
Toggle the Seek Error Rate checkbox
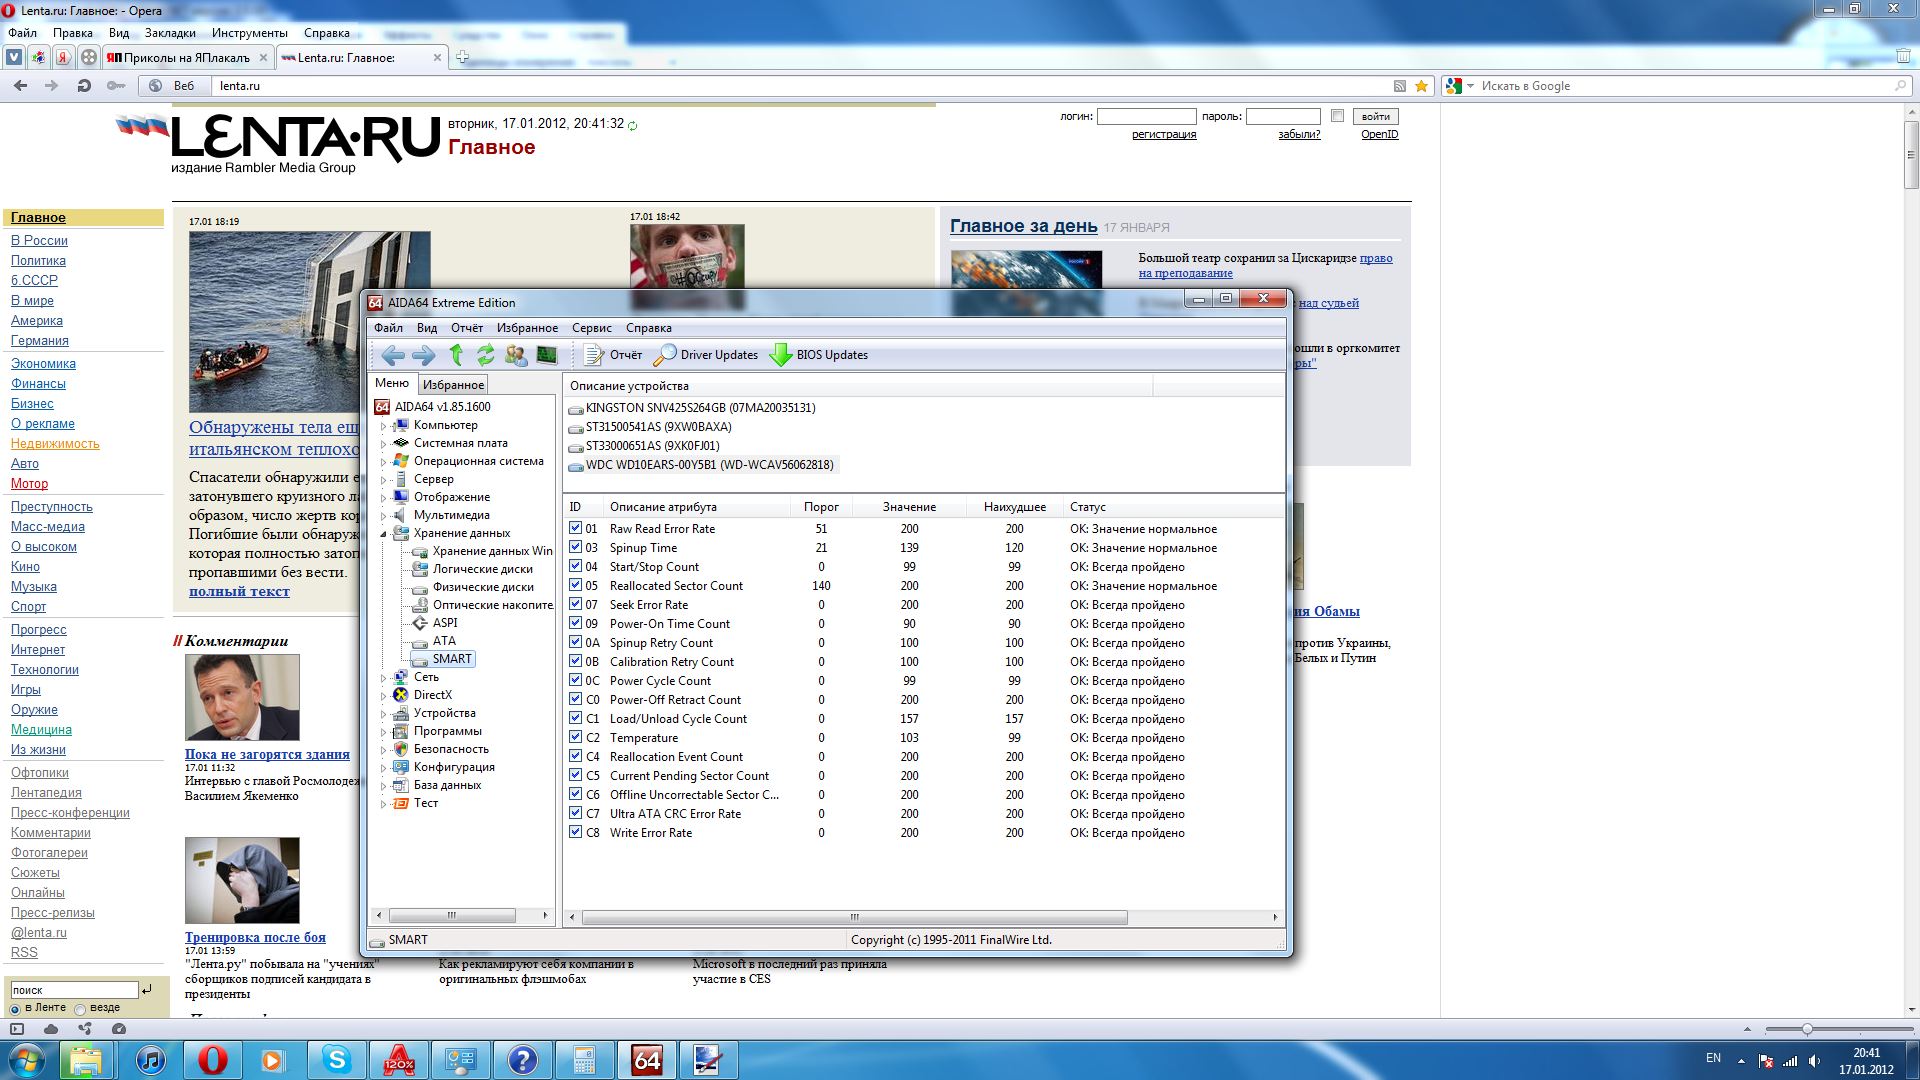[576, 604]
